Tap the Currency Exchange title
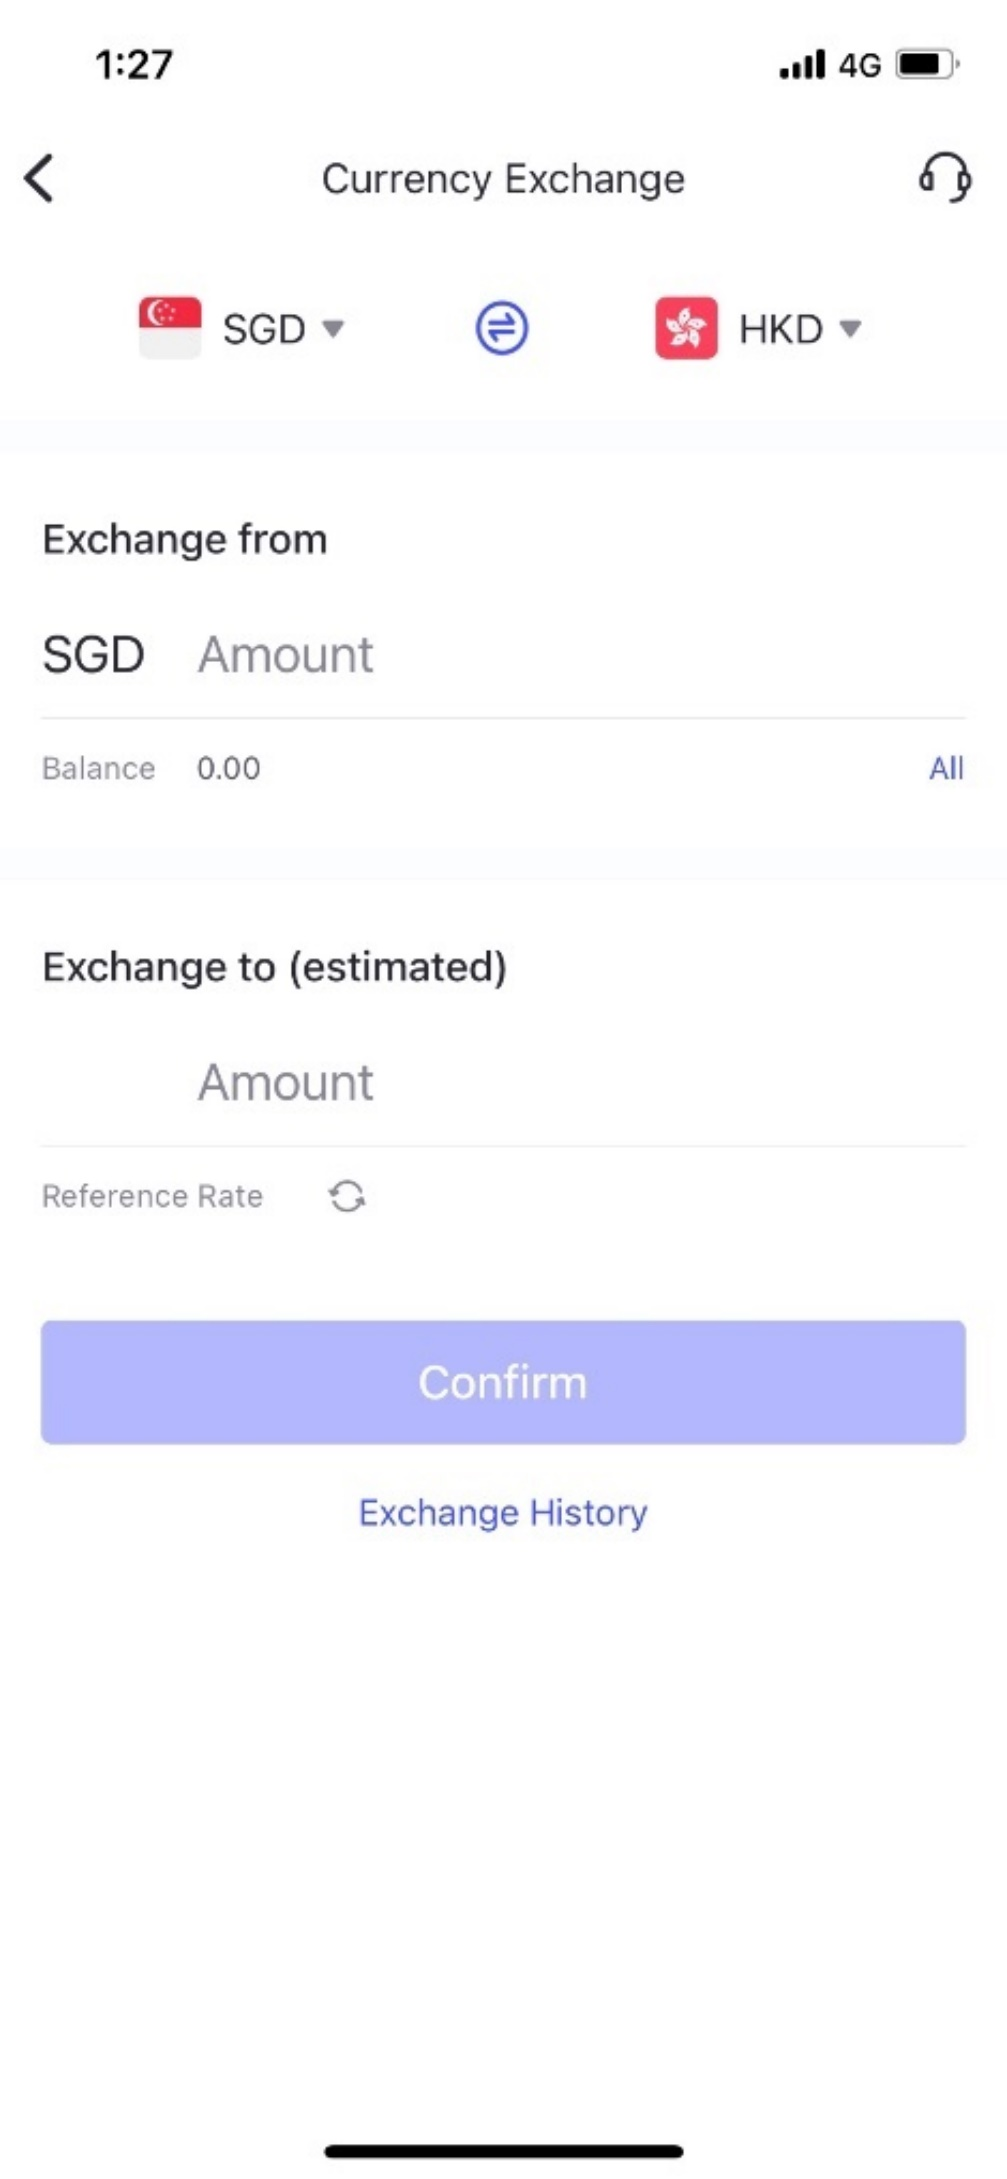Image resolution: width=1007 pixels, height=2179 pixels. click(x=503, y=180)
